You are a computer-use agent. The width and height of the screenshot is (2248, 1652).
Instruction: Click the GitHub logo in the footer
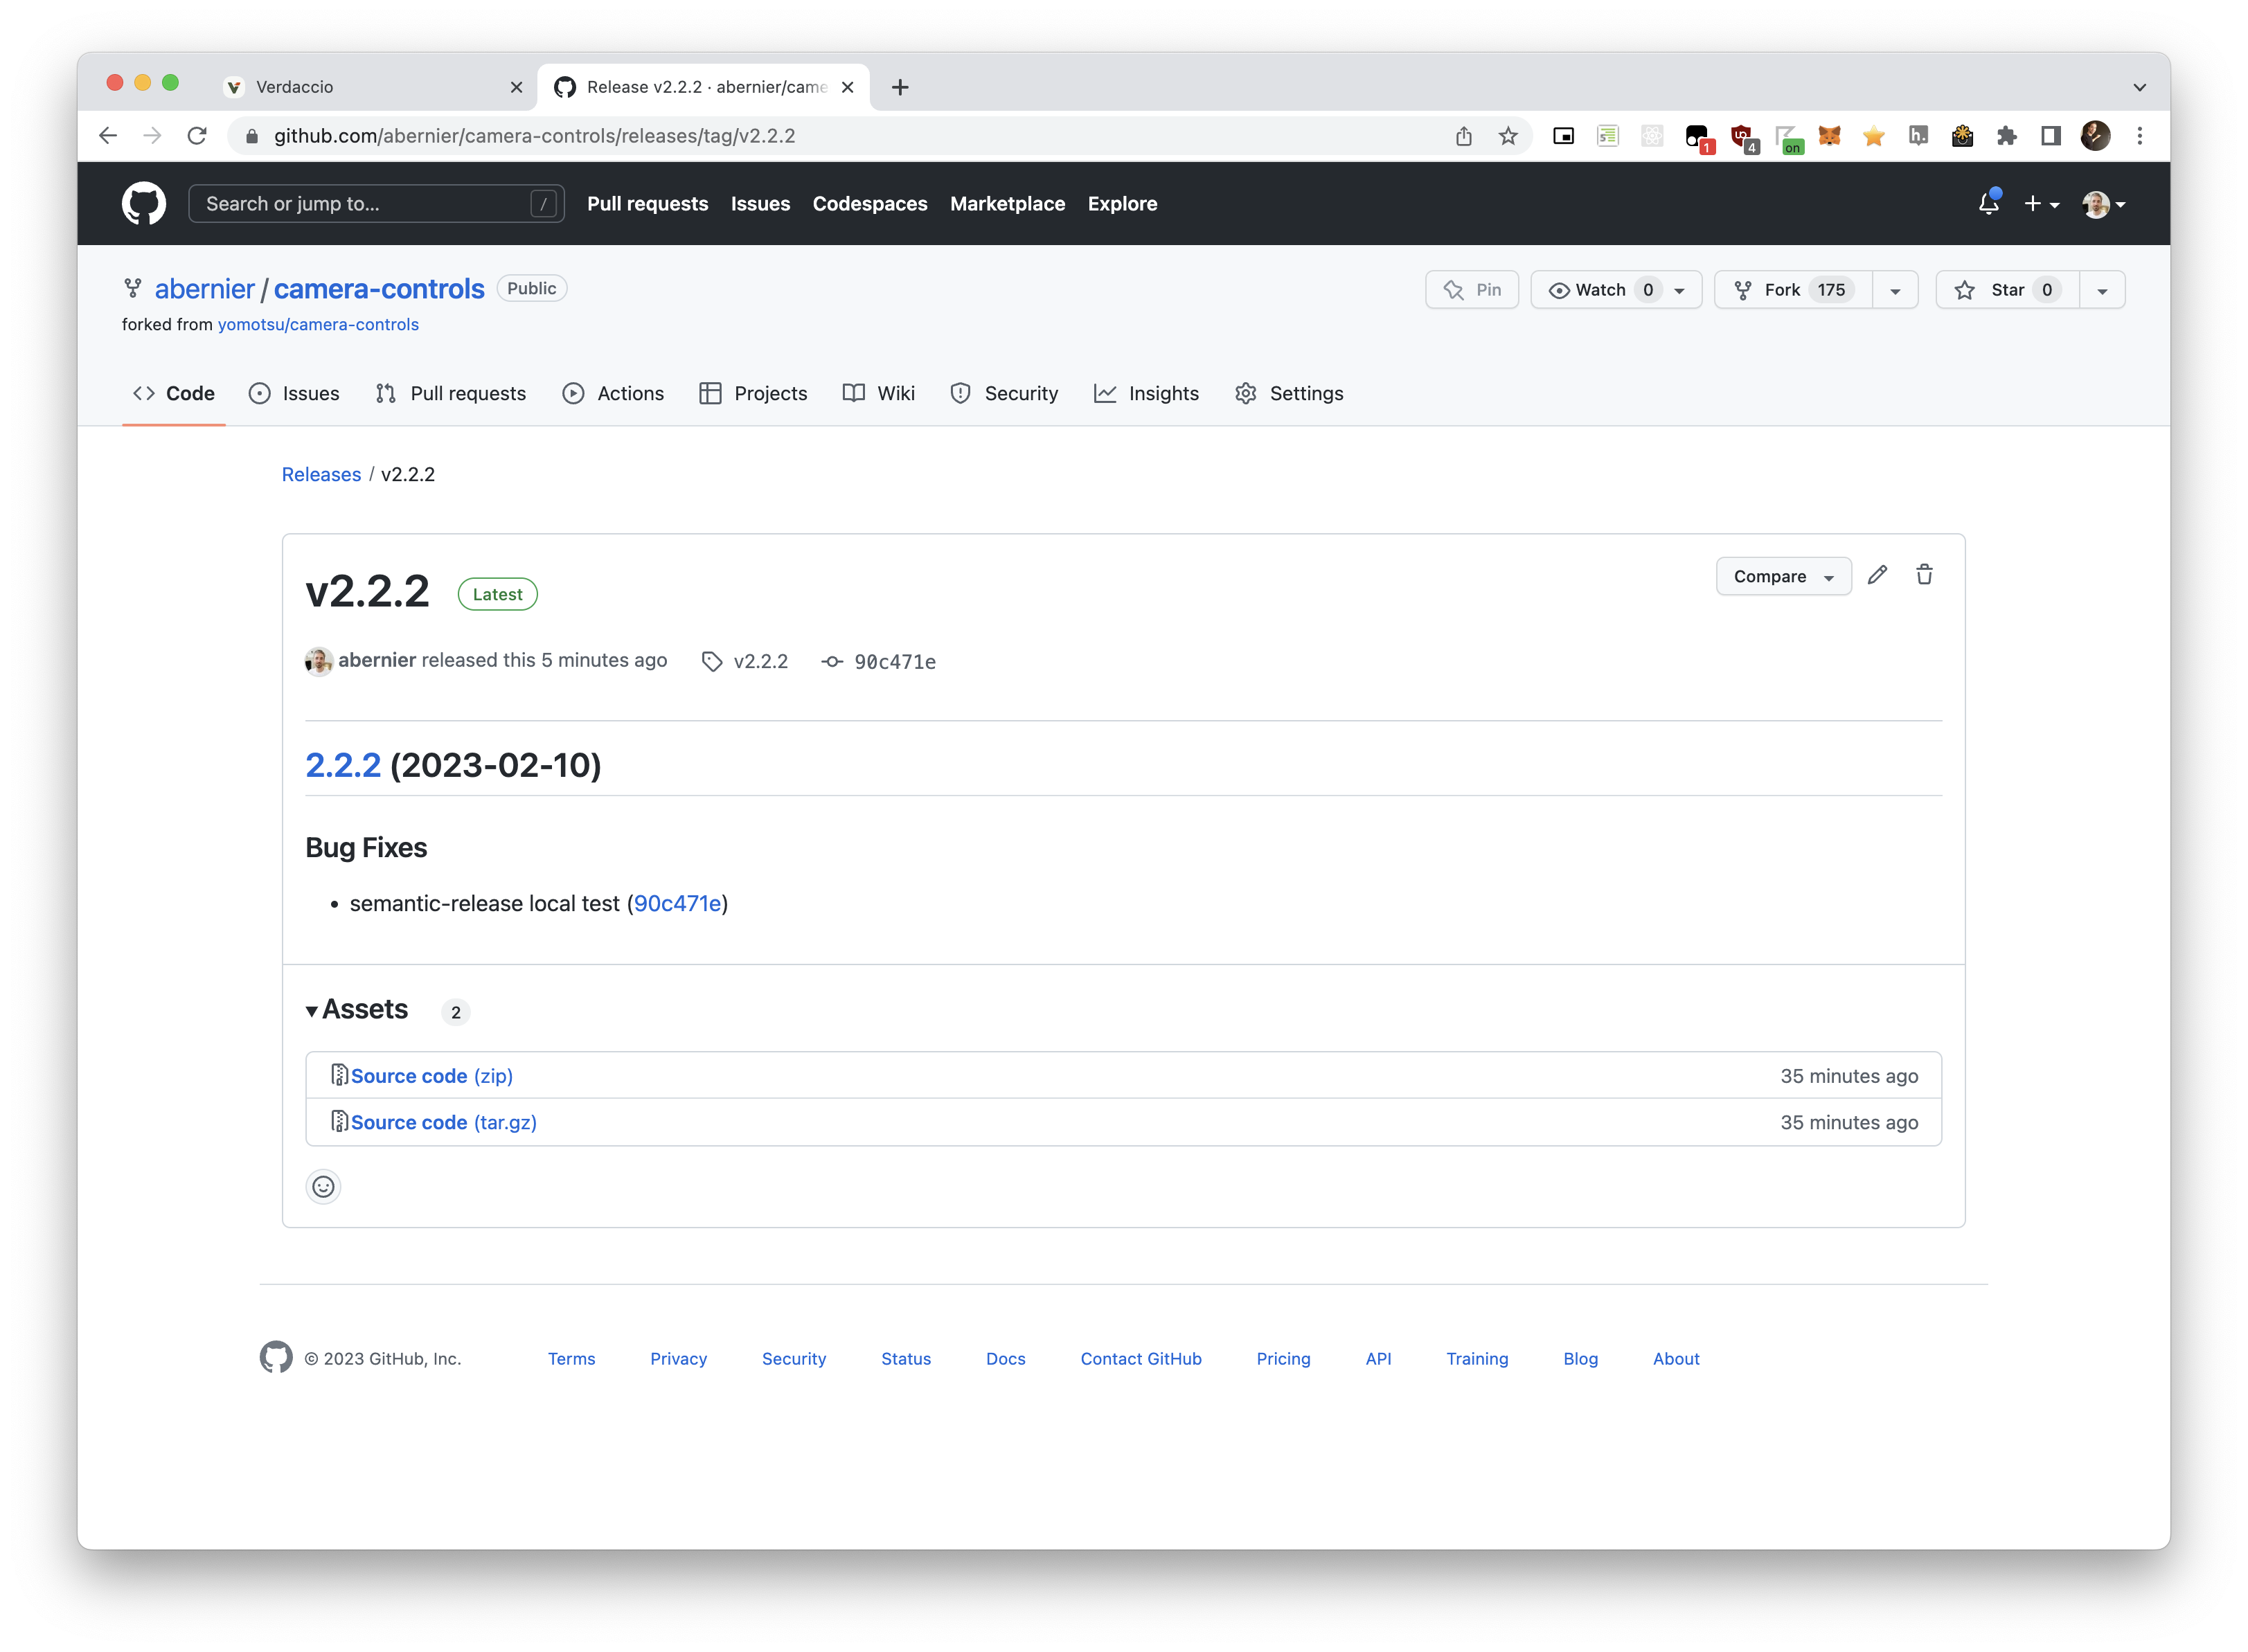tap(276, 1357)
